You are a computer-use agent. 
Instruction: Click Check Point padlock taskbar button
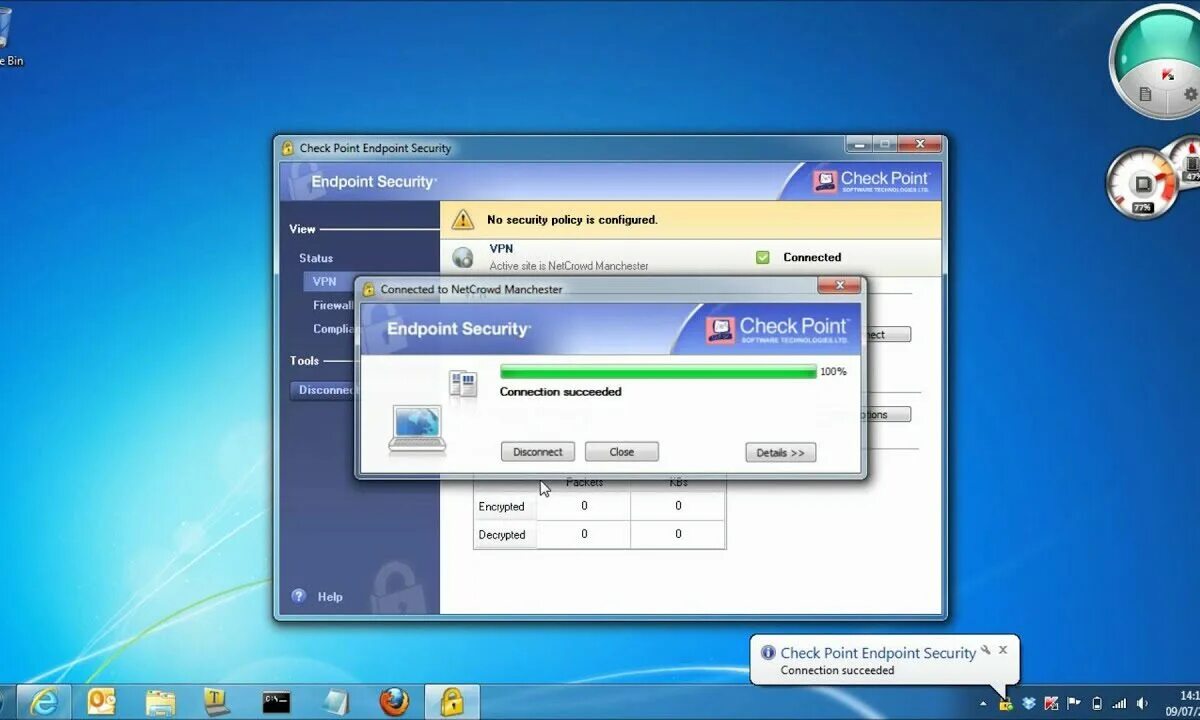[x=451, y=701]
